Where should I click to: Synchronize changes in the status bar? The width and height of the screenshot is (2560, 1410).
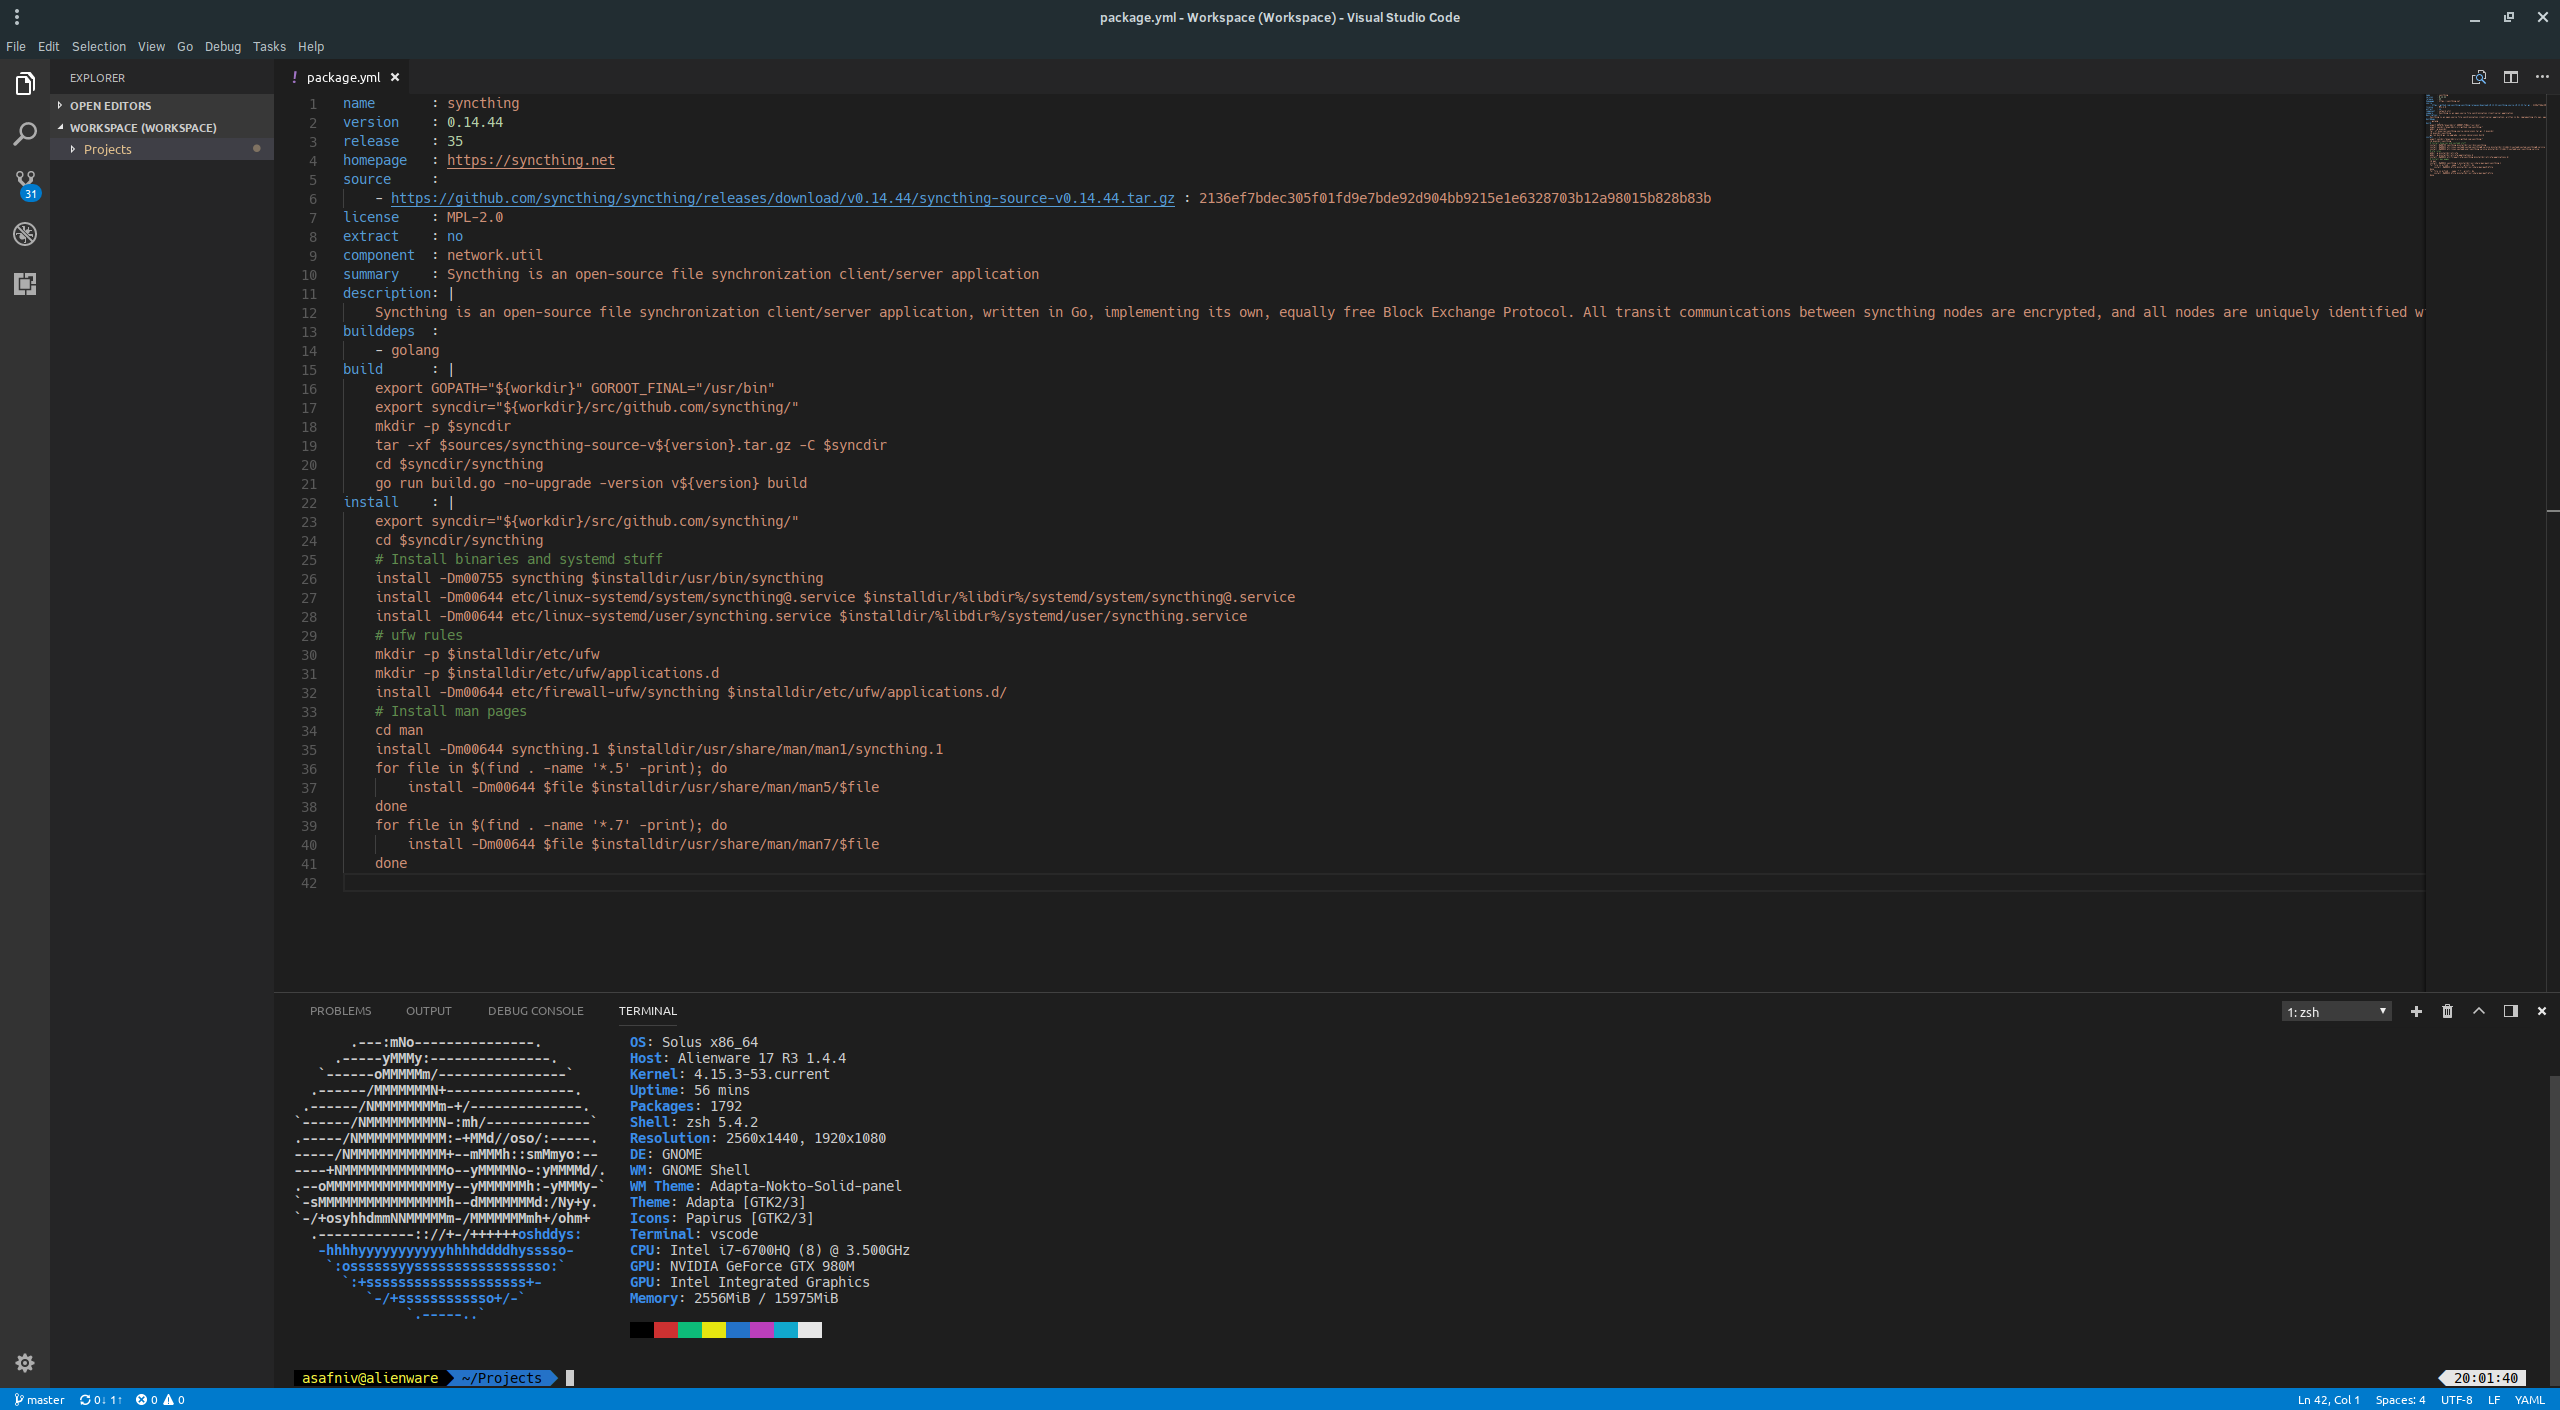coord(100,1400)
